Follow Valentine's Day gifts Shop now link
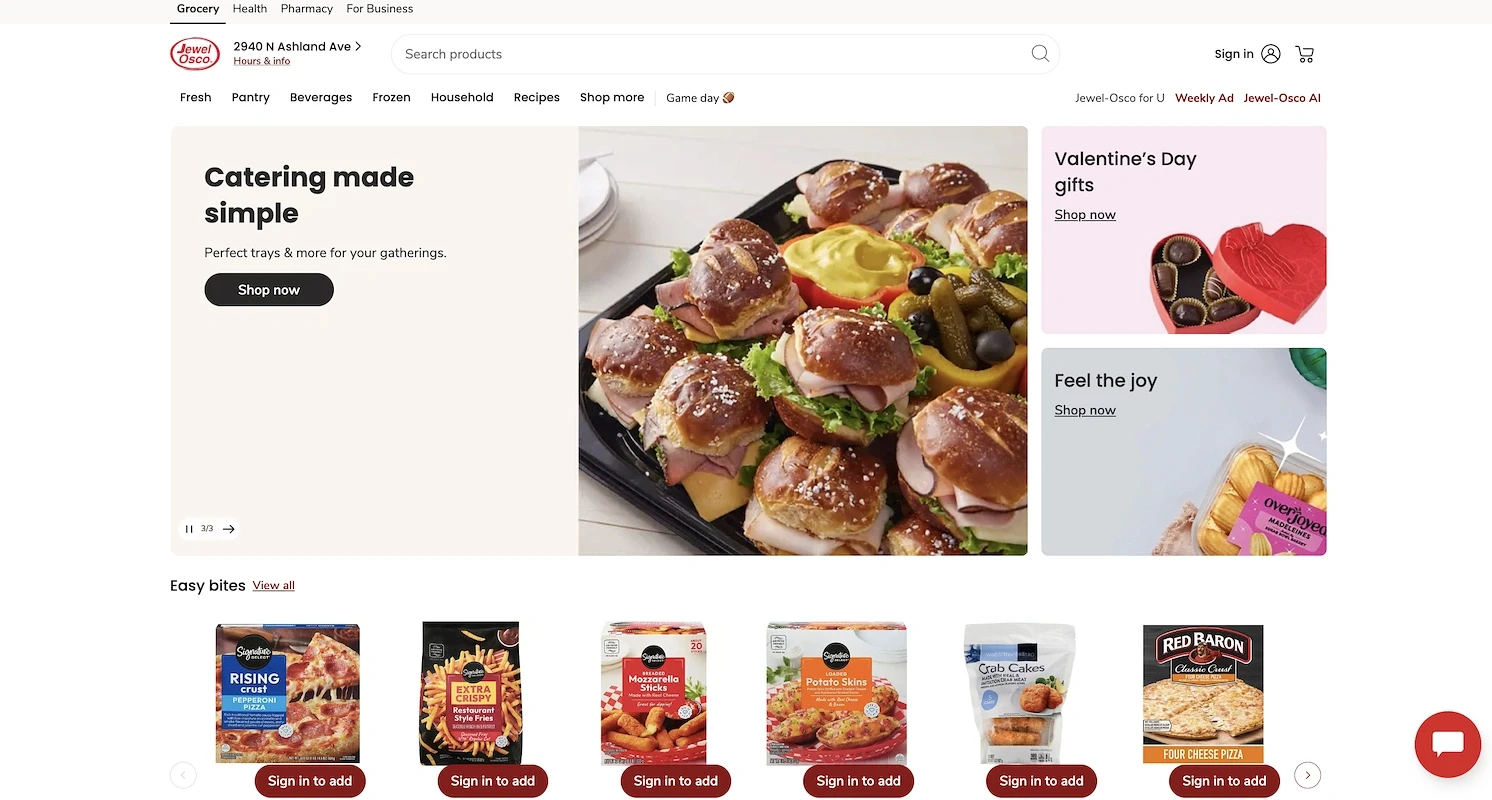This screenshot has width=1492, height=800. [1085, 215]
